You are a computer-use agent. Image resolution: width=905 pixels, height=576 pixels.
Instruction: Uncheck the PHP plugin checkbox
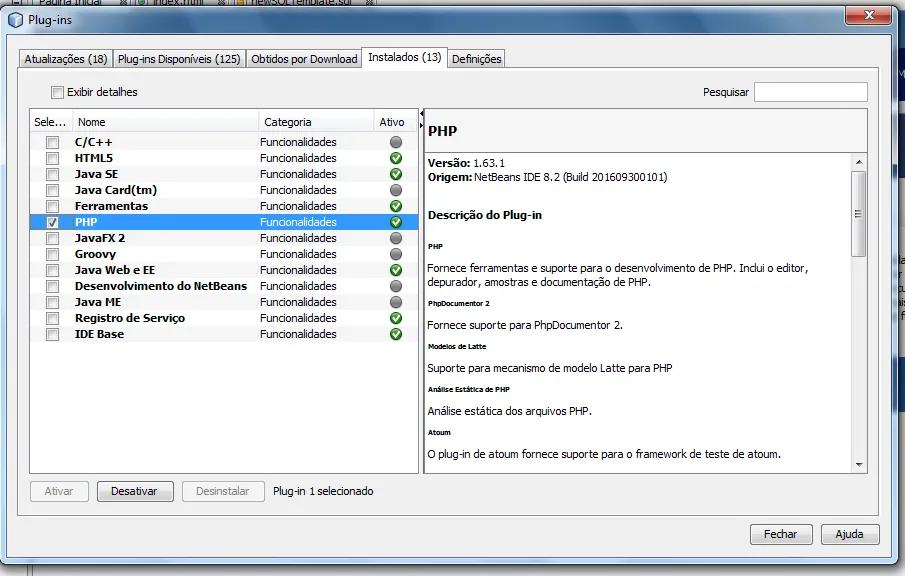52,222
